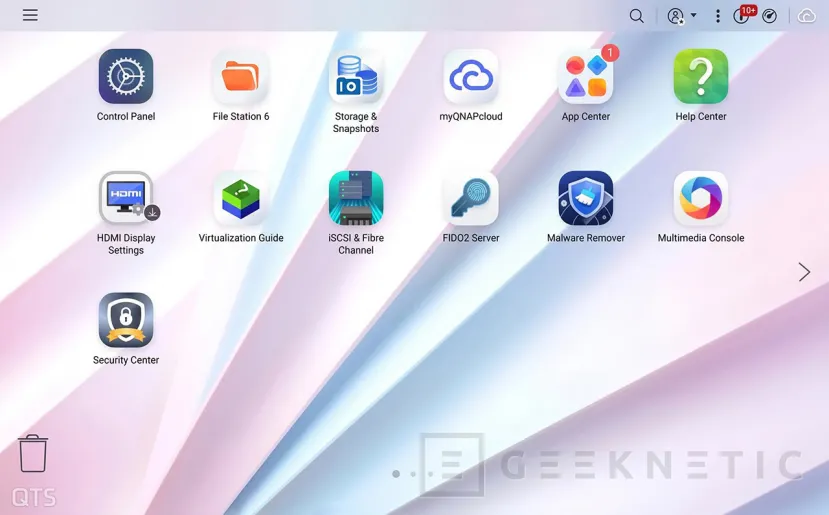Launch Malware Remover
This screenshot has height=515, width=829.
(x=586, y=198)
